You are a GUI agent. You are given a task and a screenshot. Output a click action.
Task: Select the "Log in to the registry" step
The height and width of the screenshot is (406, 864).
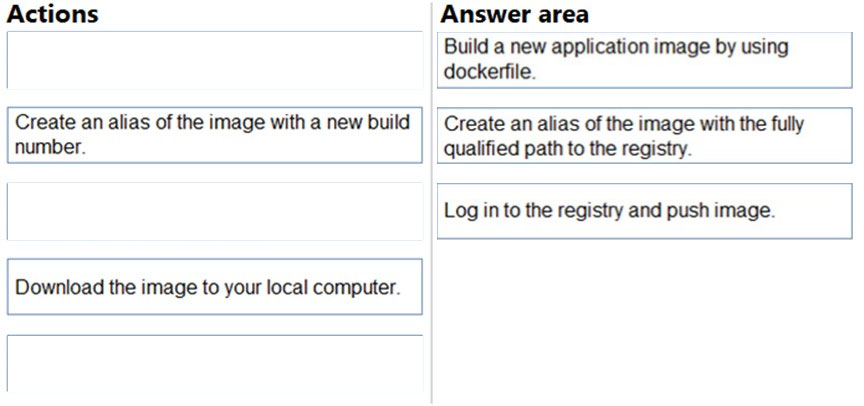click(x=645, y=211)
